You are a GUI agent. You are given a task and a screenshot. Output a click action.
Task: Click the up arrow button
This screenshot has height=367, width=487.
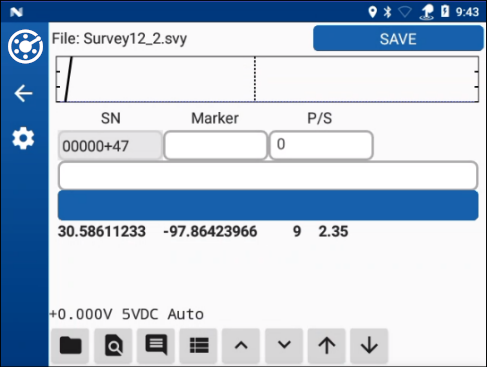pos(327,345)
